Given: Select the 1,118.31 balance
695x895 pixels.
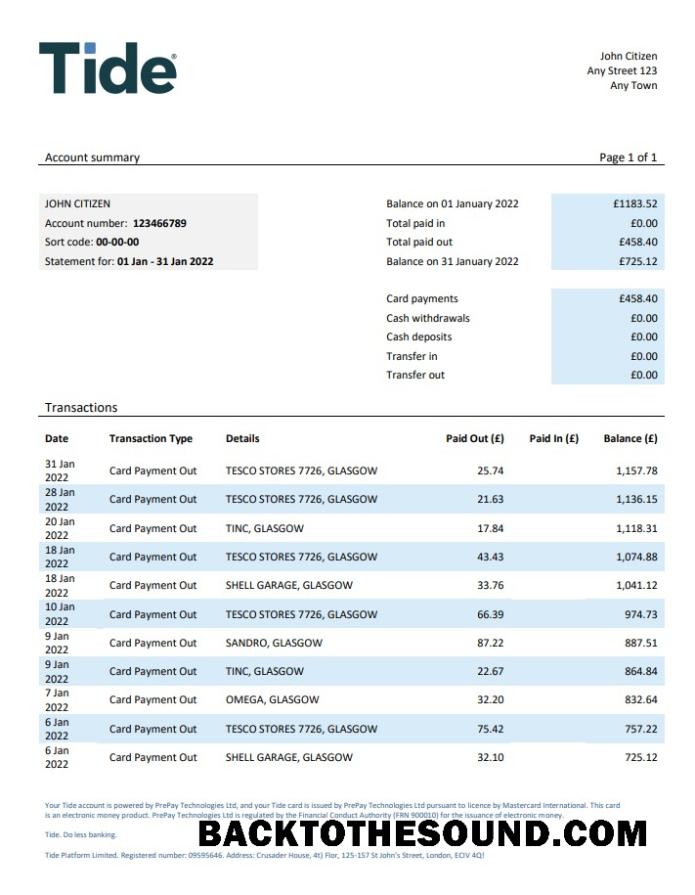Looking at the screenshot, I should [x=637, y=529].
